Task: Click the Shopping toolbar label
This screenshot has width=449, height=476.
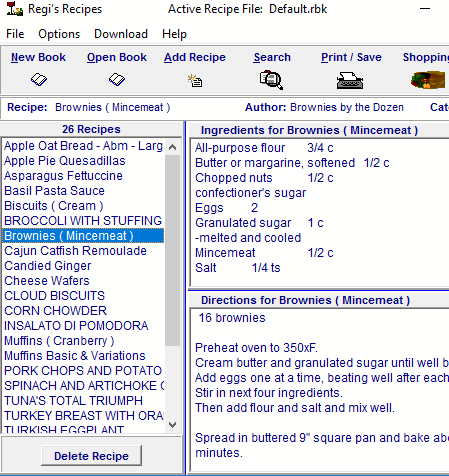Action: [426, 57]
